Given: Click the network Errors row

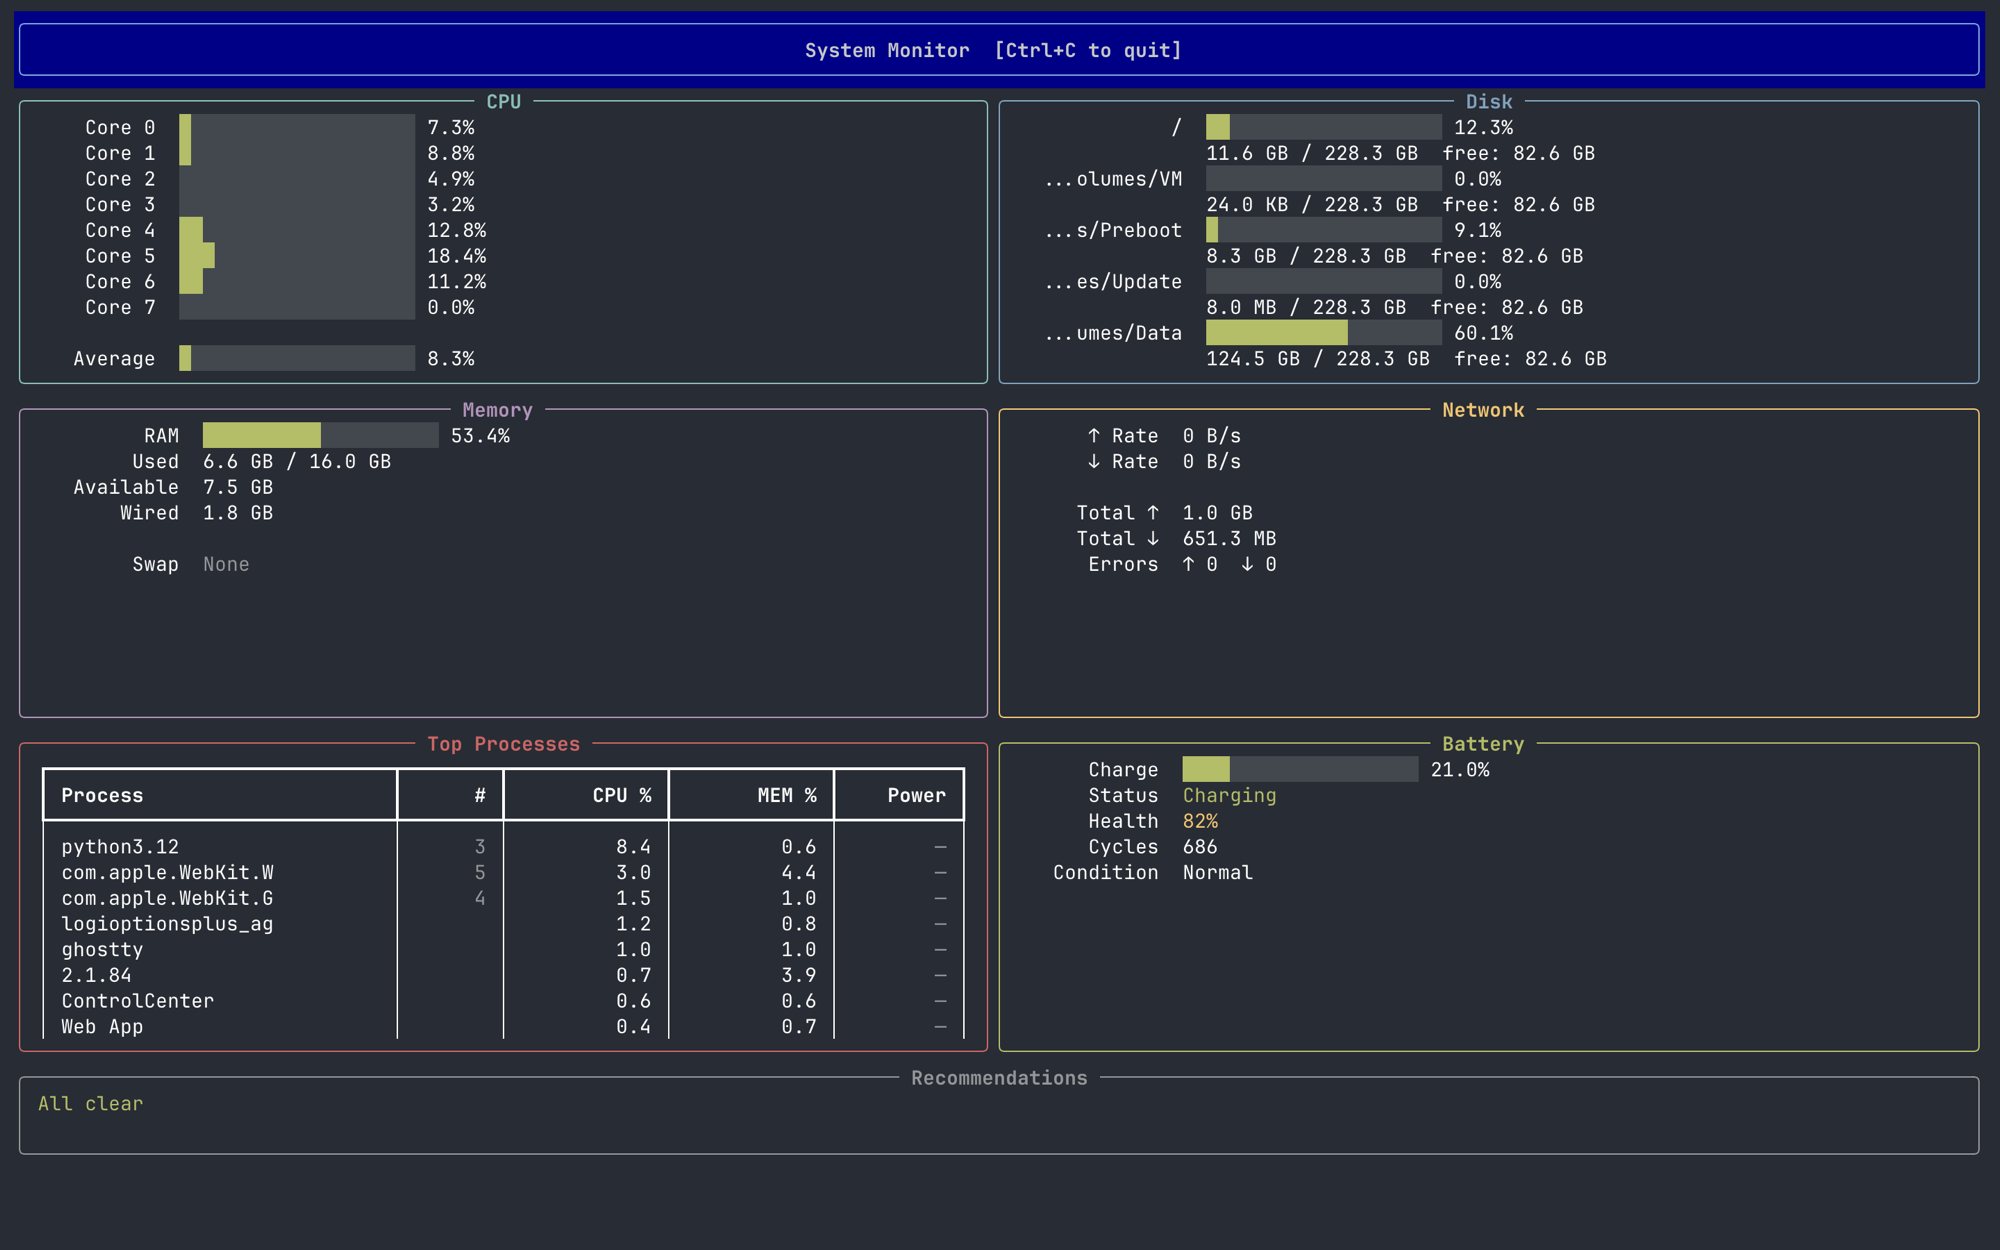Looking at the screenshot, I should [x=1182, y=564].
